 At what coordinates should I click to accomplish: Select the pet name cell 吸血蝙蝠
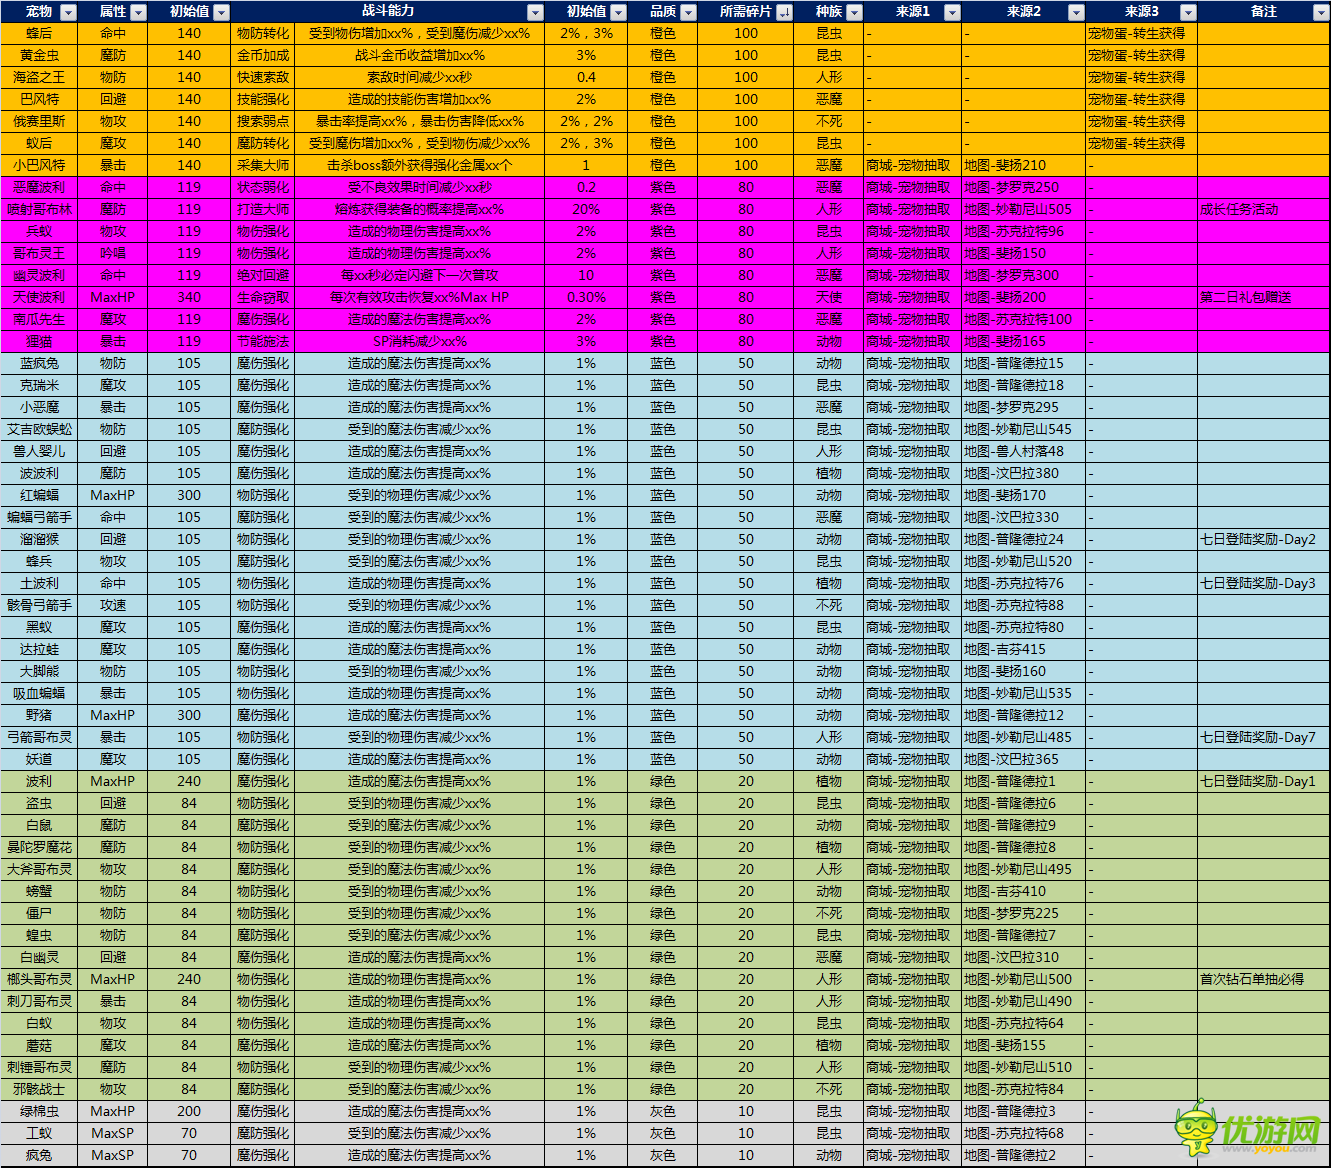(x=39, y=693)
